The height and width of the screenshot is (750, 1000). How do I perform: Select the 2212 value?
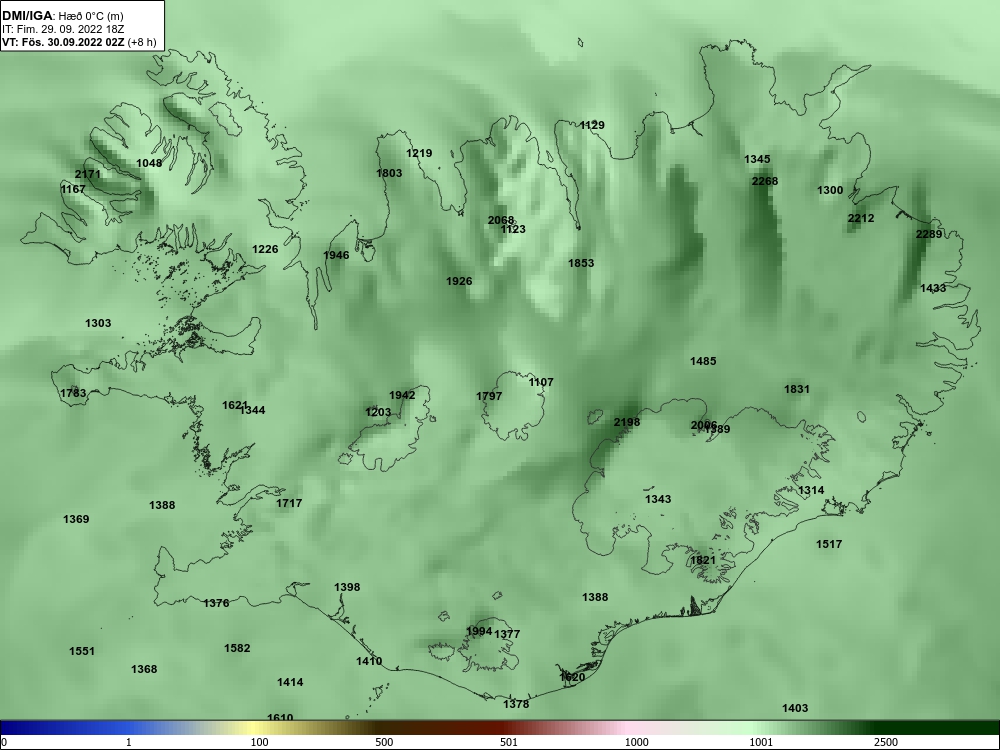tap(861, 218)
